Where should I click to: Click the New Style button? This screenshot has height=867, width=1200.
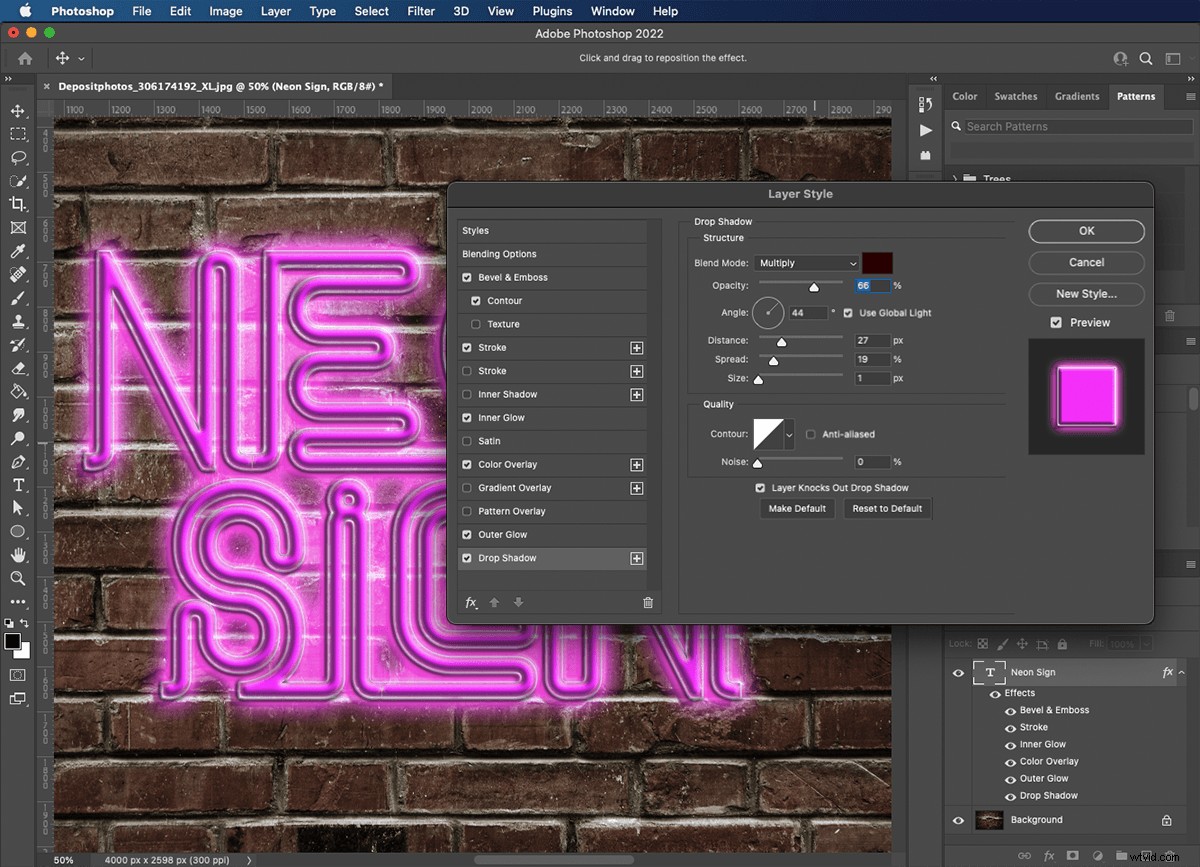pyautogui.click(x=1086, y=294)
